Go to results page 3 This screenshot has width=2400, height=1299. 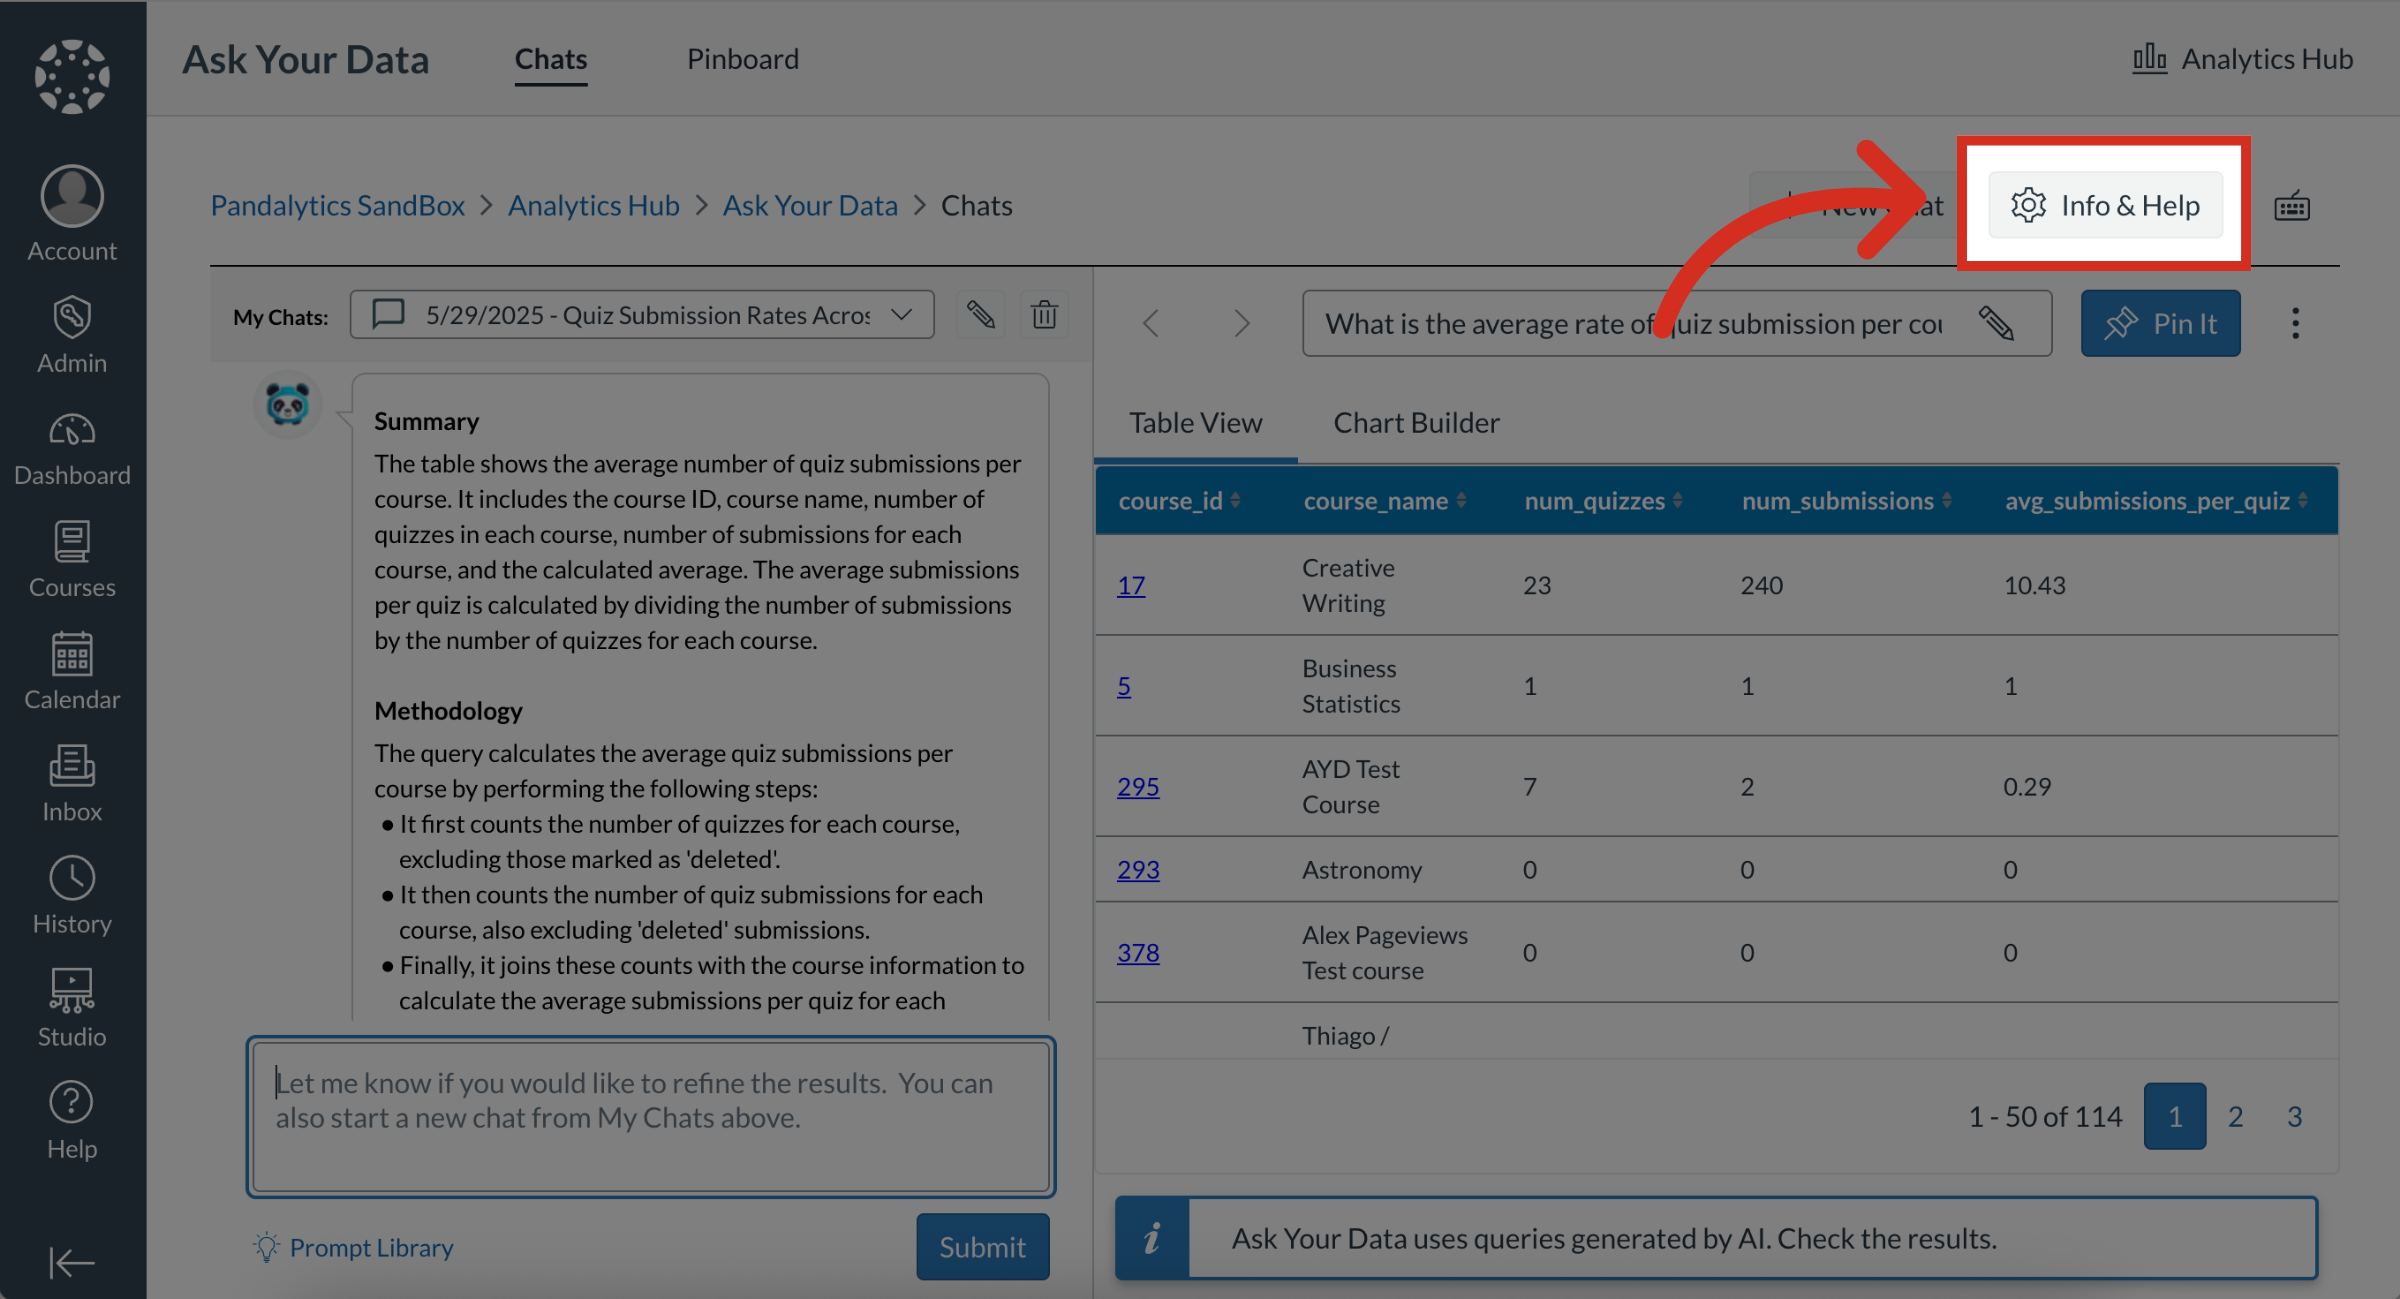[2295, 1116]
